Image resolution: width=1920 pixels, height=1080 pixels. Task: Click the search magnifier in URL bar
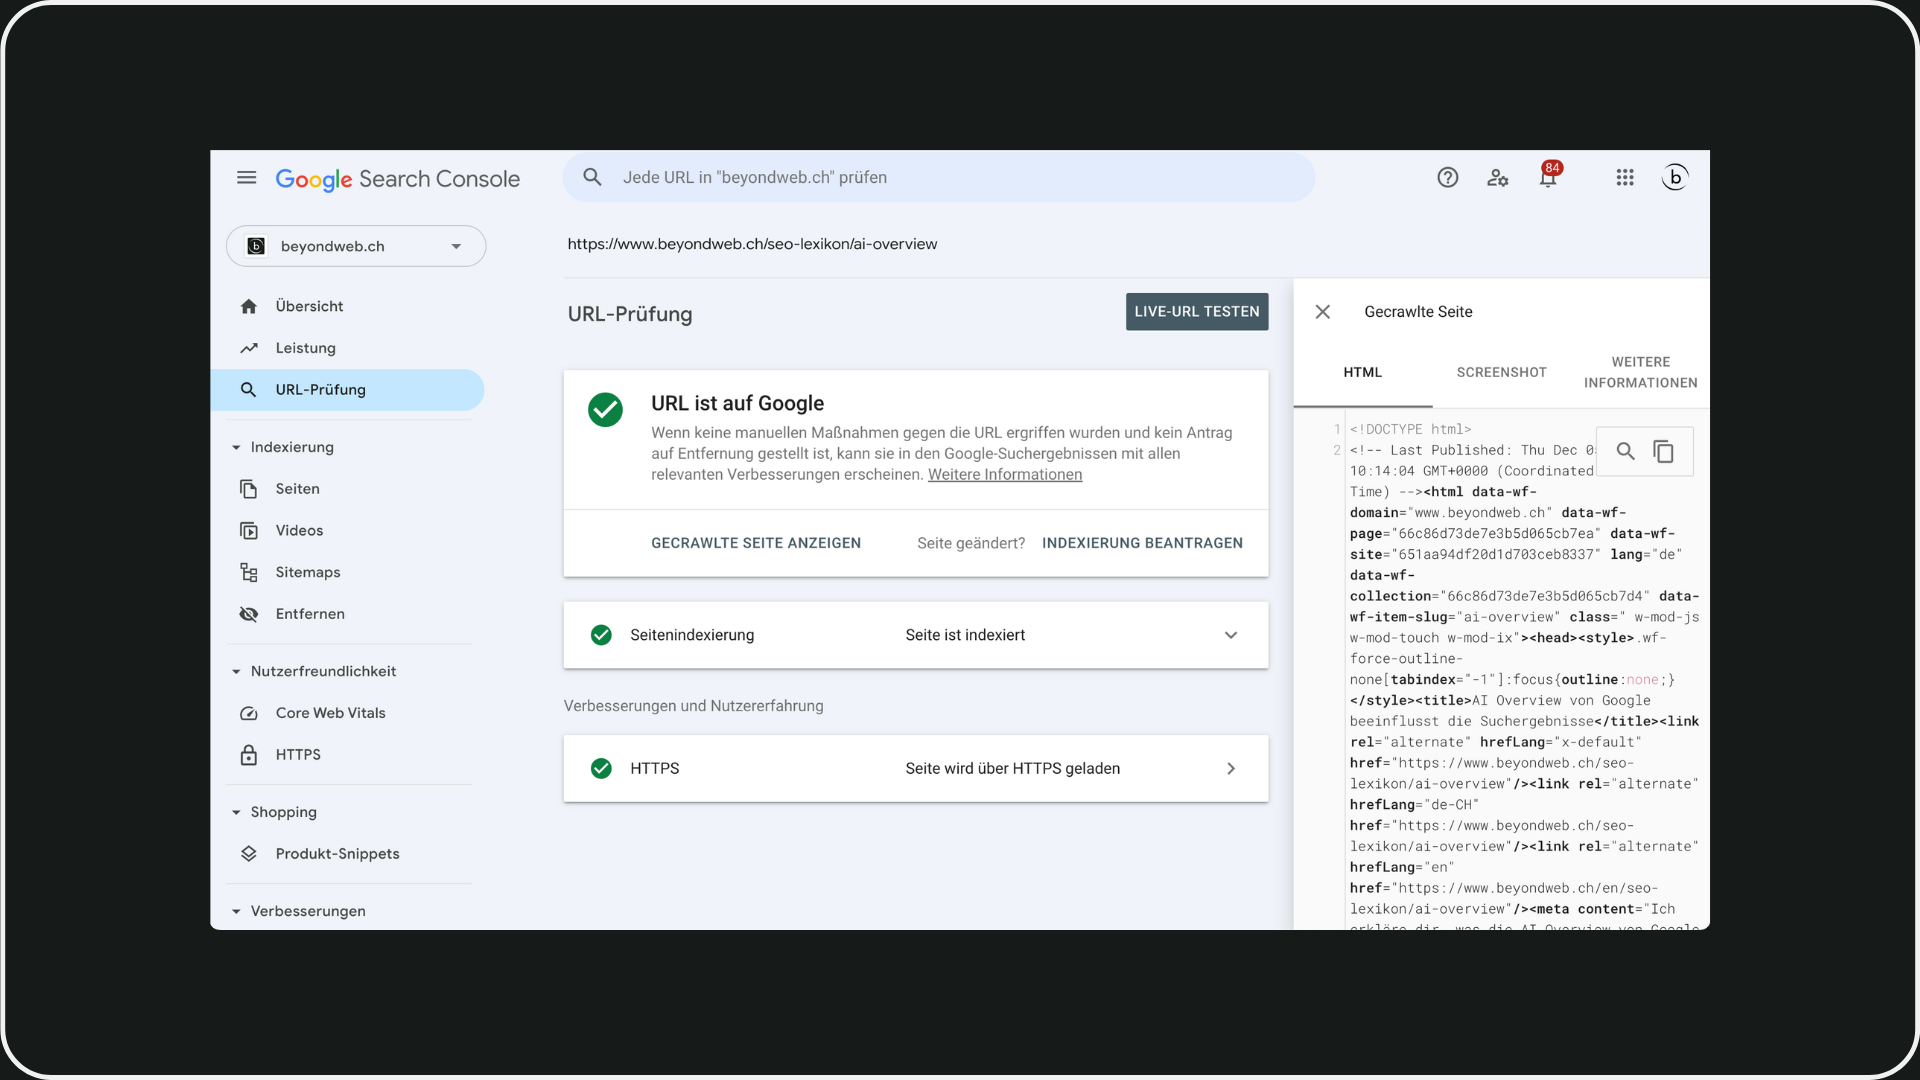[x=592, y=177]
